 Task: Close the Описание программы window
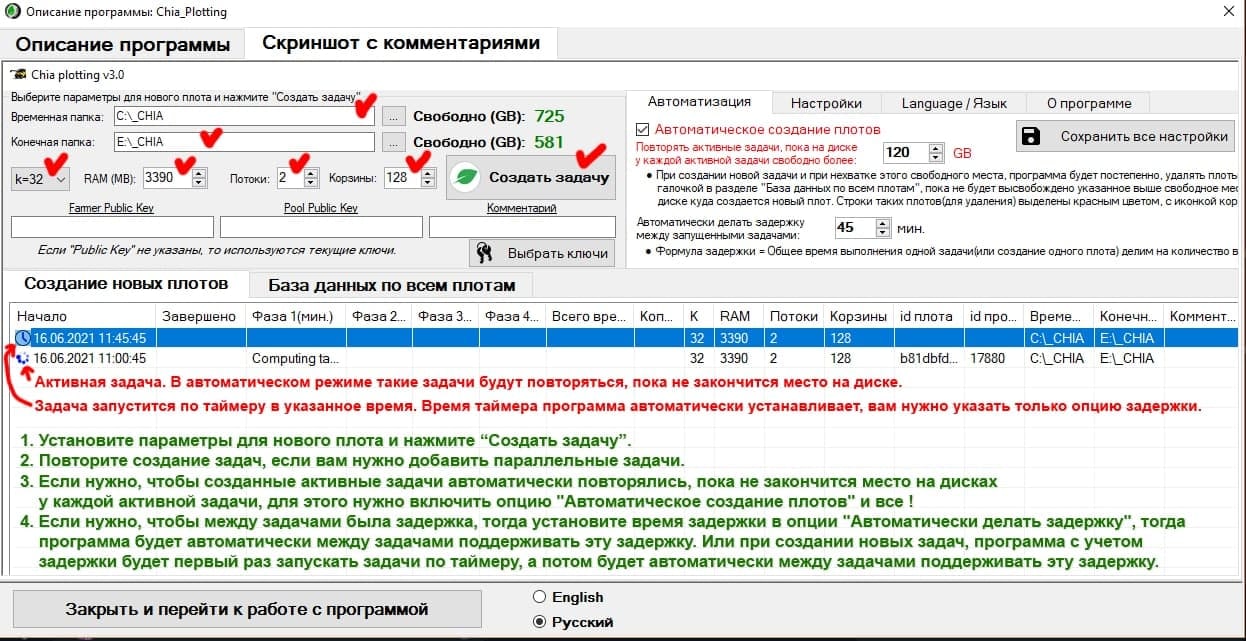click(x=1227, y=11)
